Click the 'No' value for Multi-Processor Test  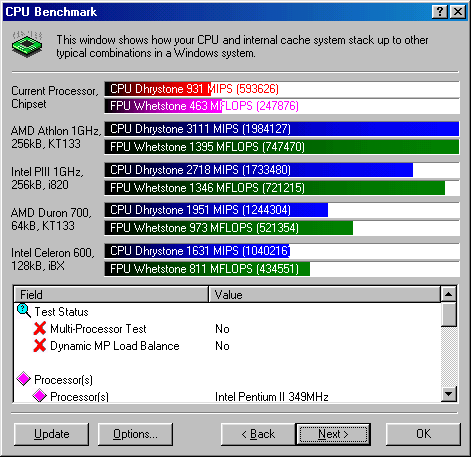click(x=222, y=329)
